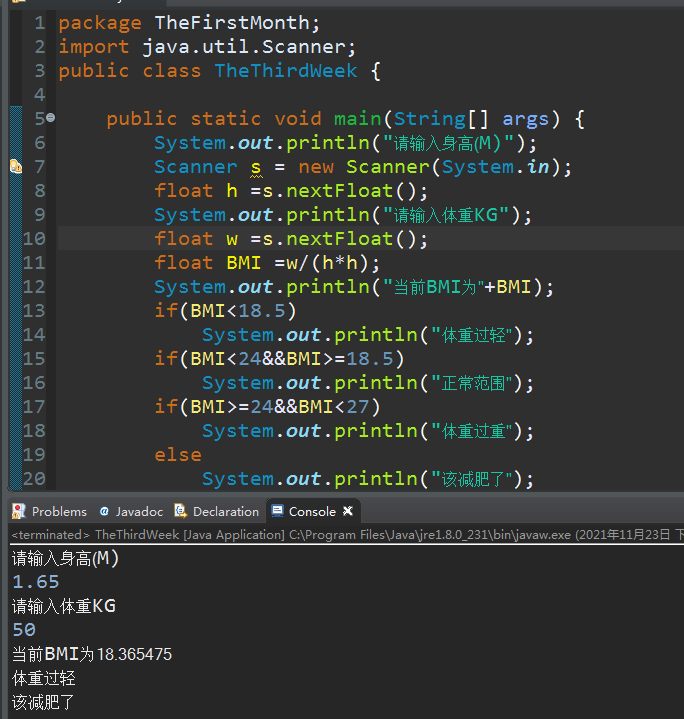Click console prompt 请输入体重KG

(64, 606)
